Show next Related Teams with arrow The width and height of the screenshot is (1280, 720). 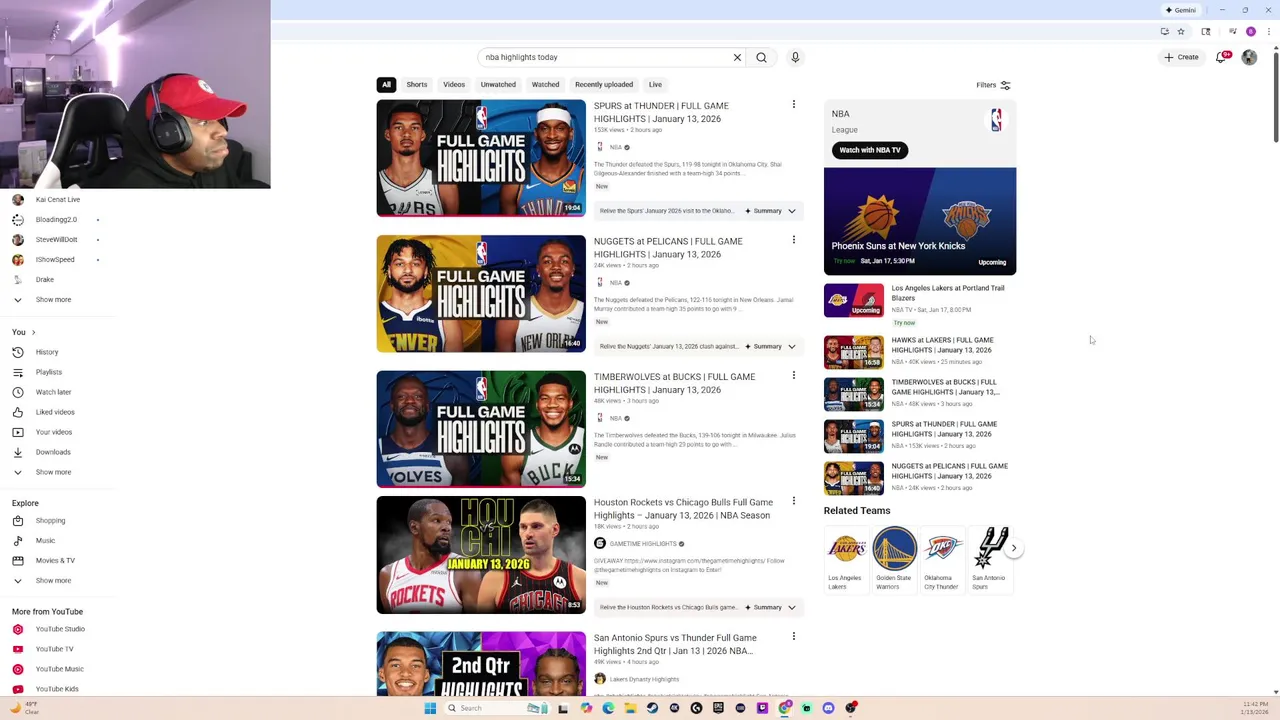(1013, 548)
